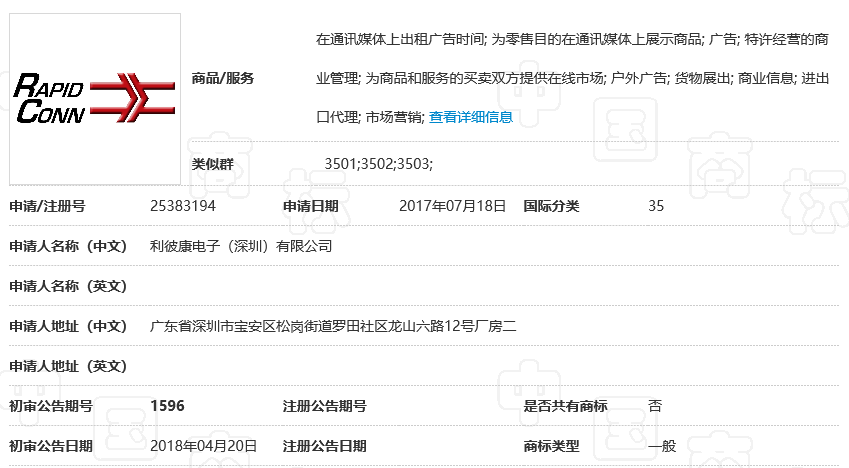Click the 商品/服务 label
The image size is (849, 468).
pyautogui.click(x=223, y=79)
